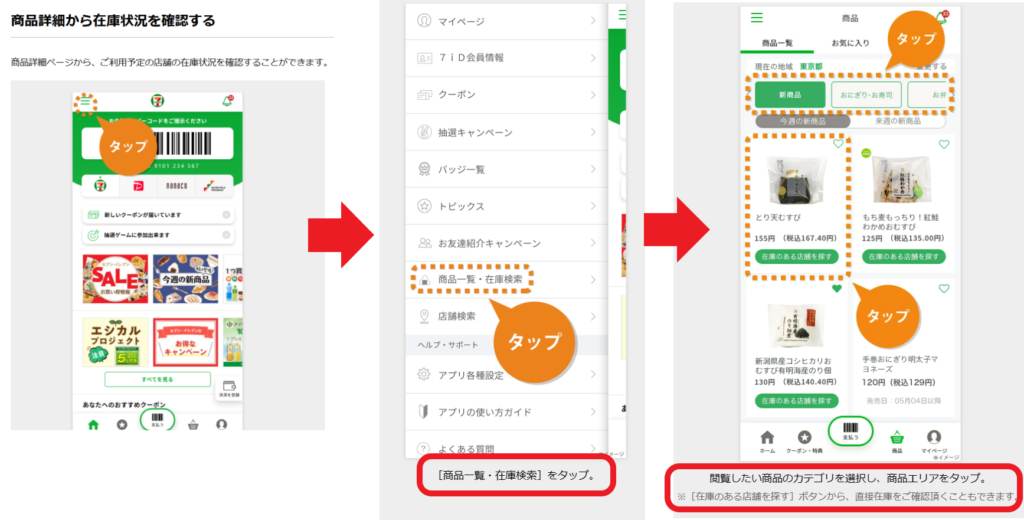
Task: Switch to 来週の新商品 toggle
Action: (896, 120)
